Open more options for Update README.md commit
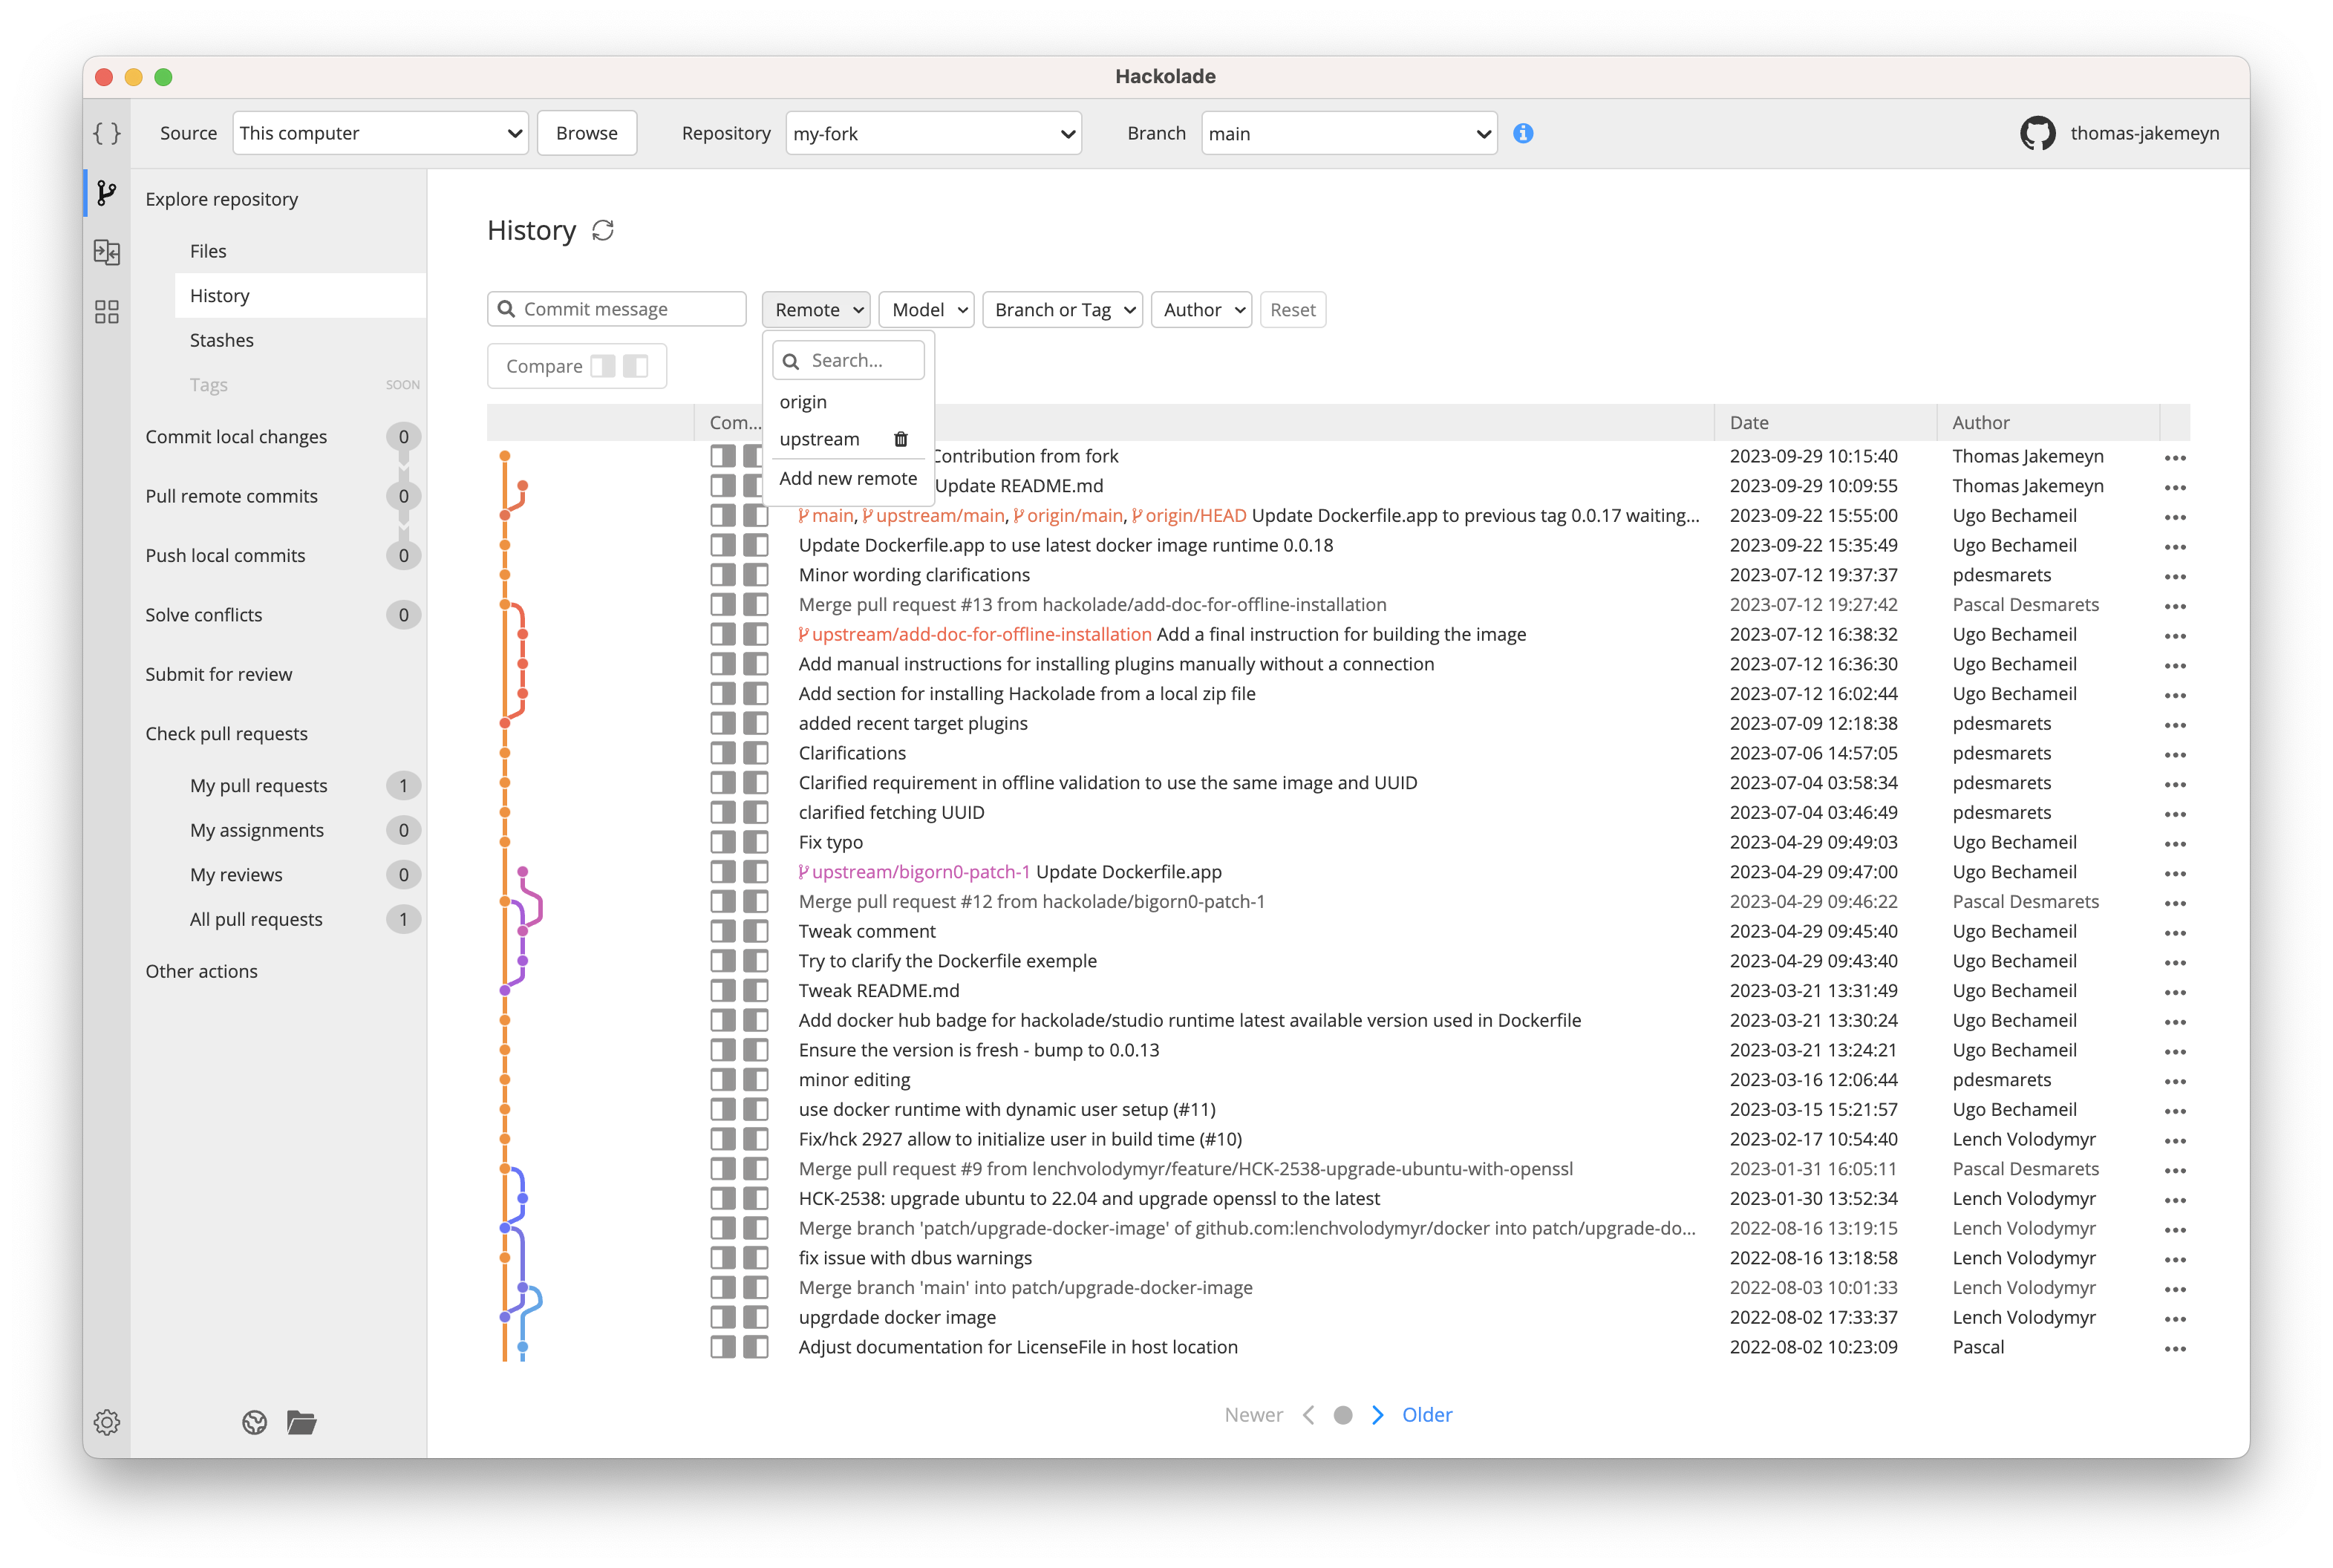 [x=2174, y=487]
